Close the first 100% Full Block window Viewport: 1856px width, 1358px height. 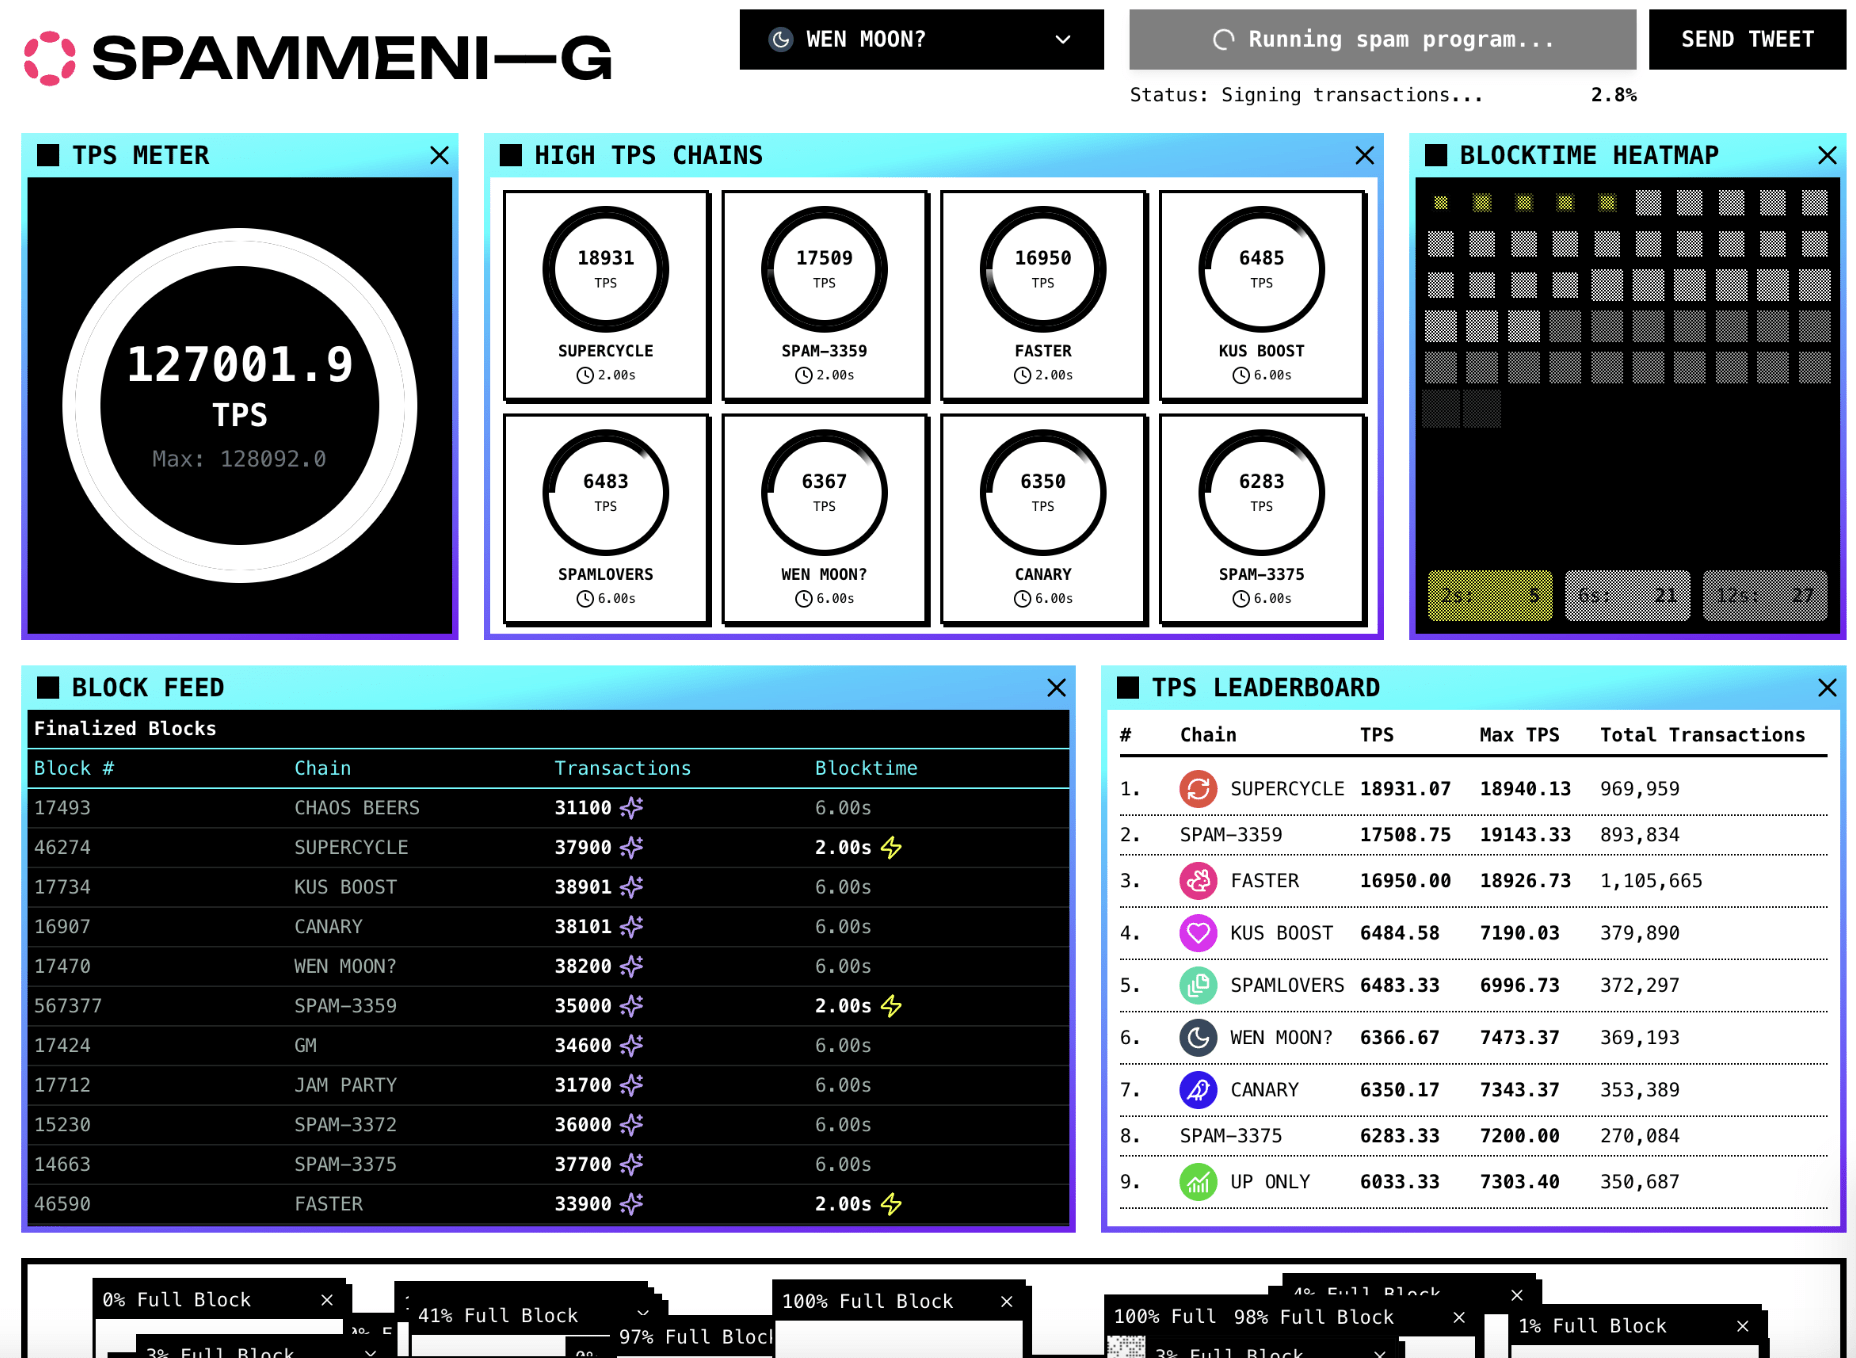tap(1007, 1301)
